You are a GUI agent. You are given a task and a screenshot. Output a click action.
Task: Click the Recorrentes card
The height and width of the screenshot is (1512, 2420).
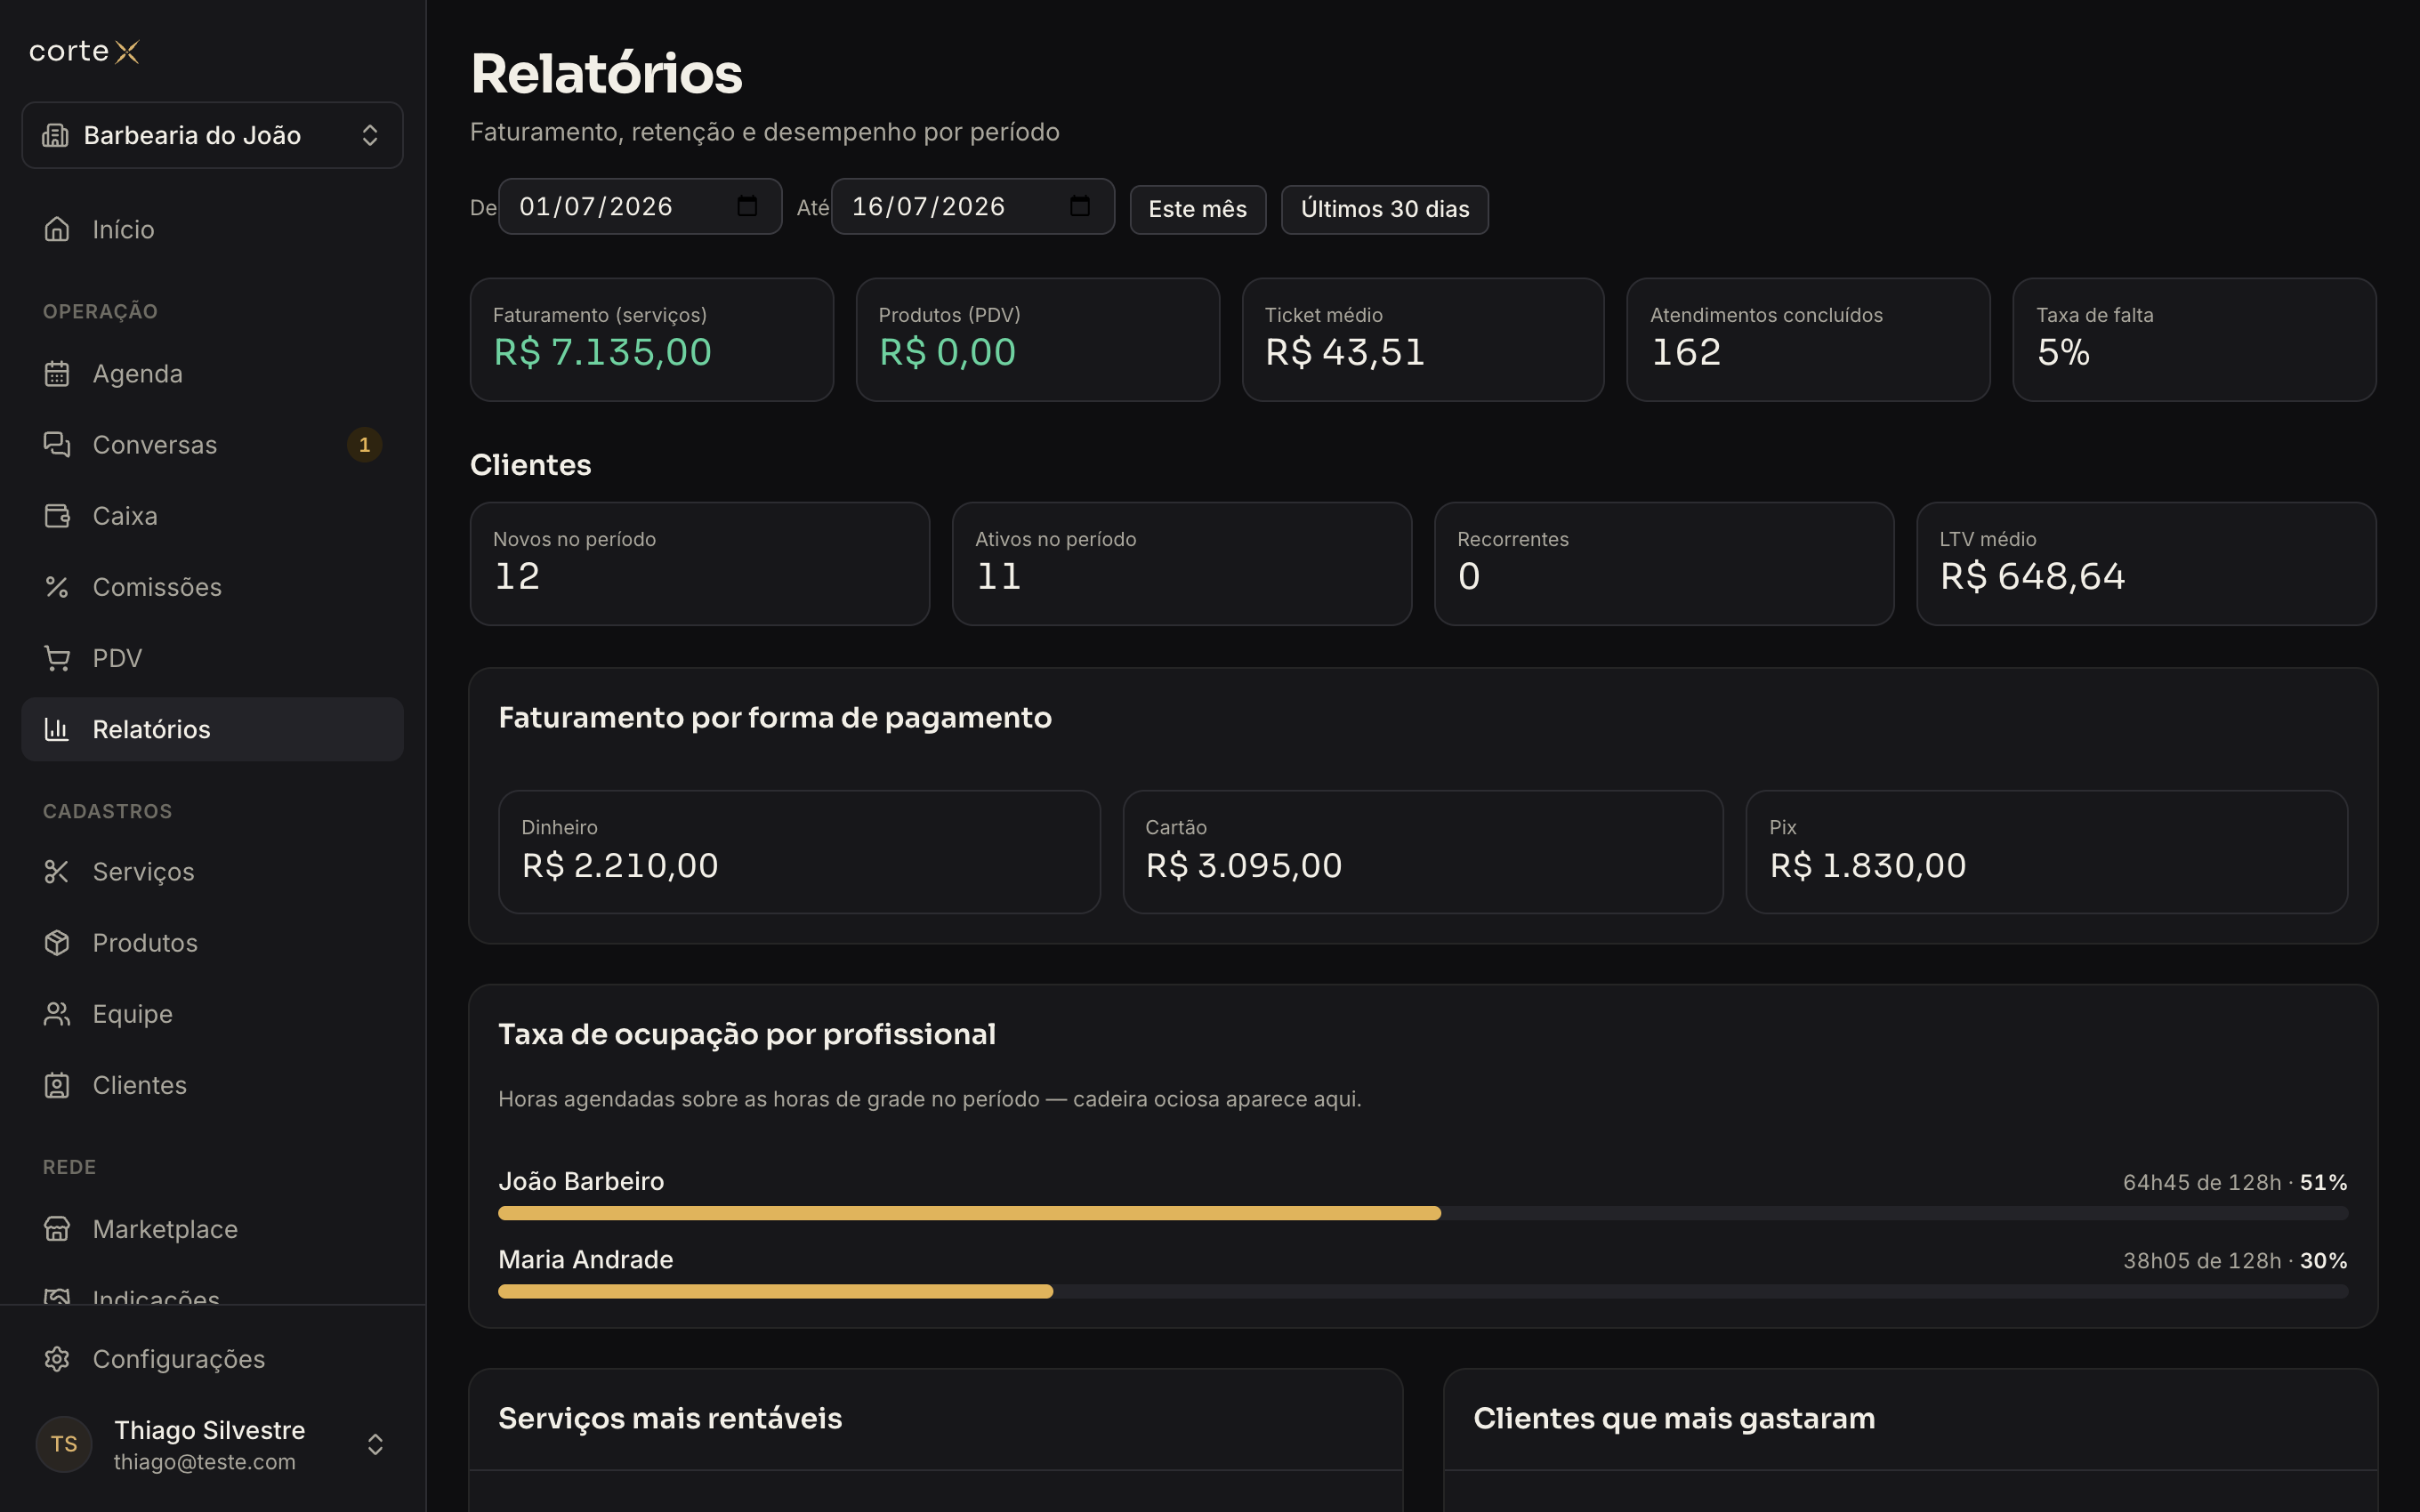1664,563
